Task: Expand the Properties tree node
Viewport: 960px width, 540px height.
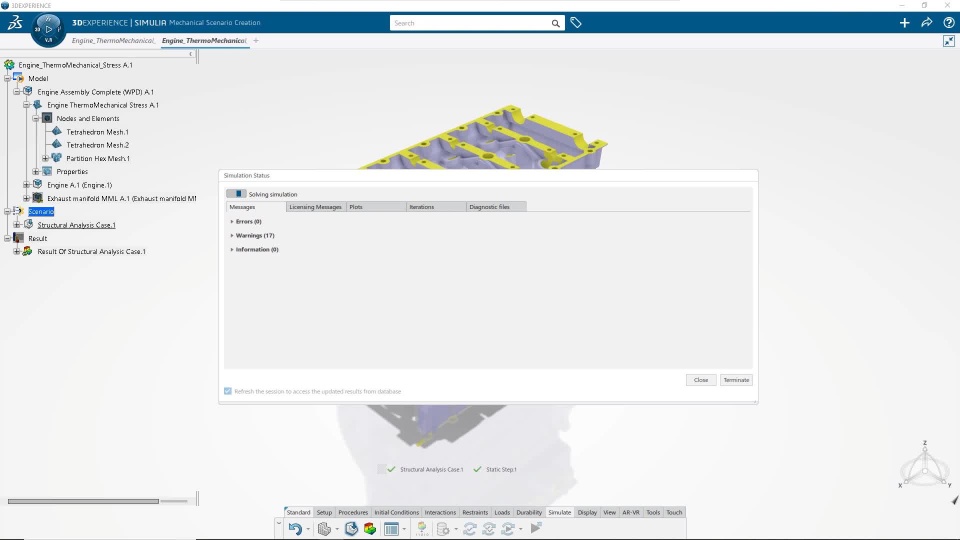Action: (x=36, y=171)
